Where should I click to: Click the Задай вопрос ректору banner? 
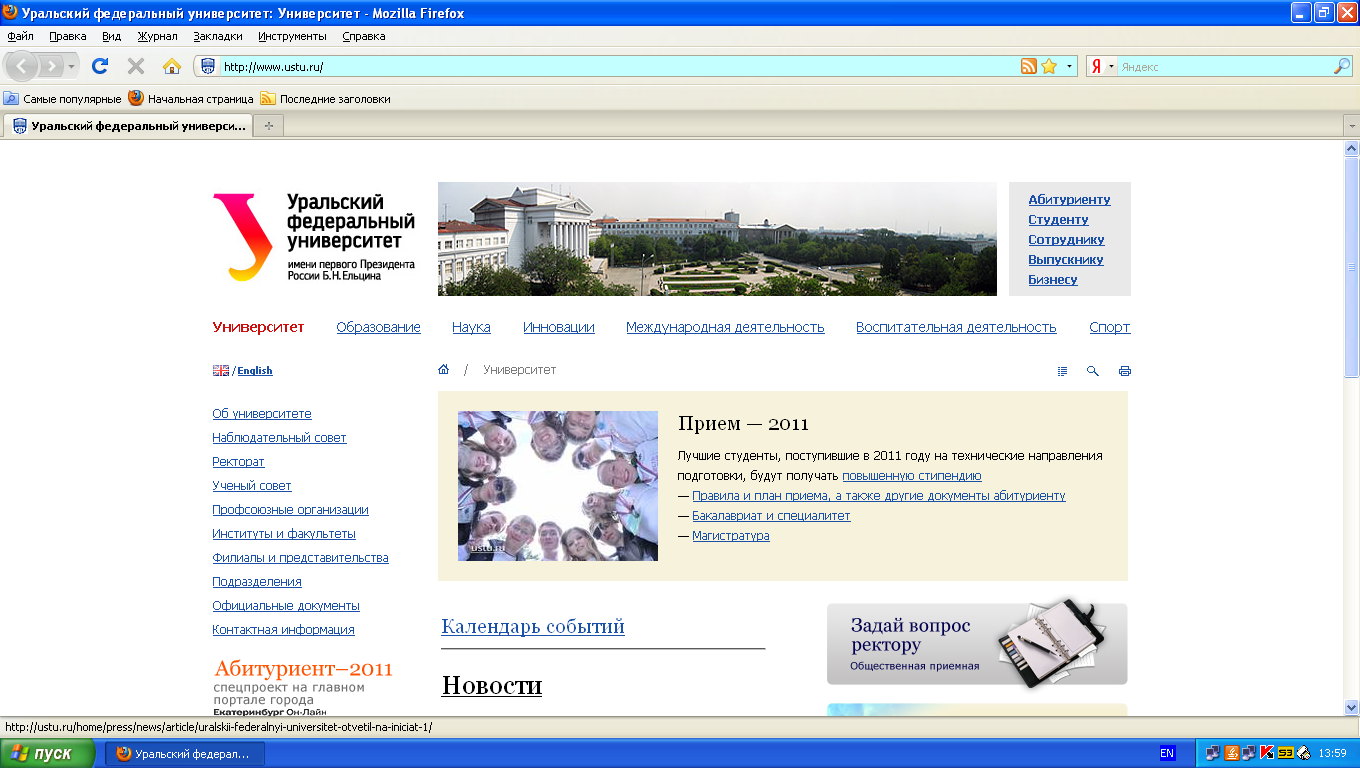977,644
